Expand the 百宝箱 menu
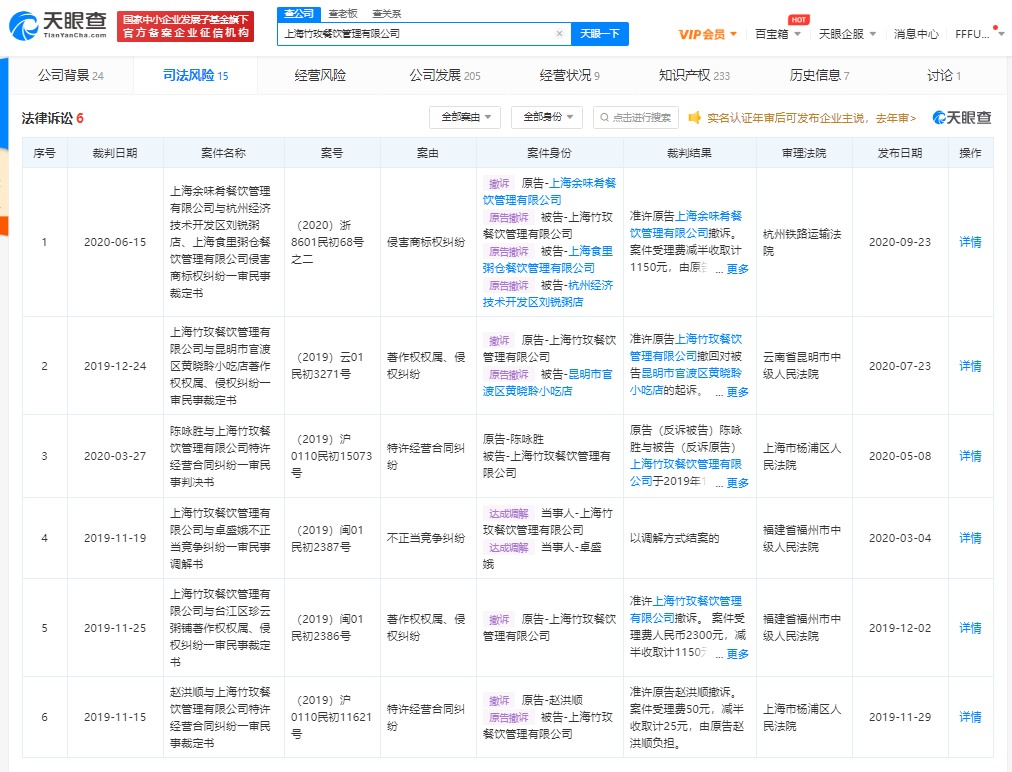The width and height of the screenshot is (1012, 772). coord(778,34)
